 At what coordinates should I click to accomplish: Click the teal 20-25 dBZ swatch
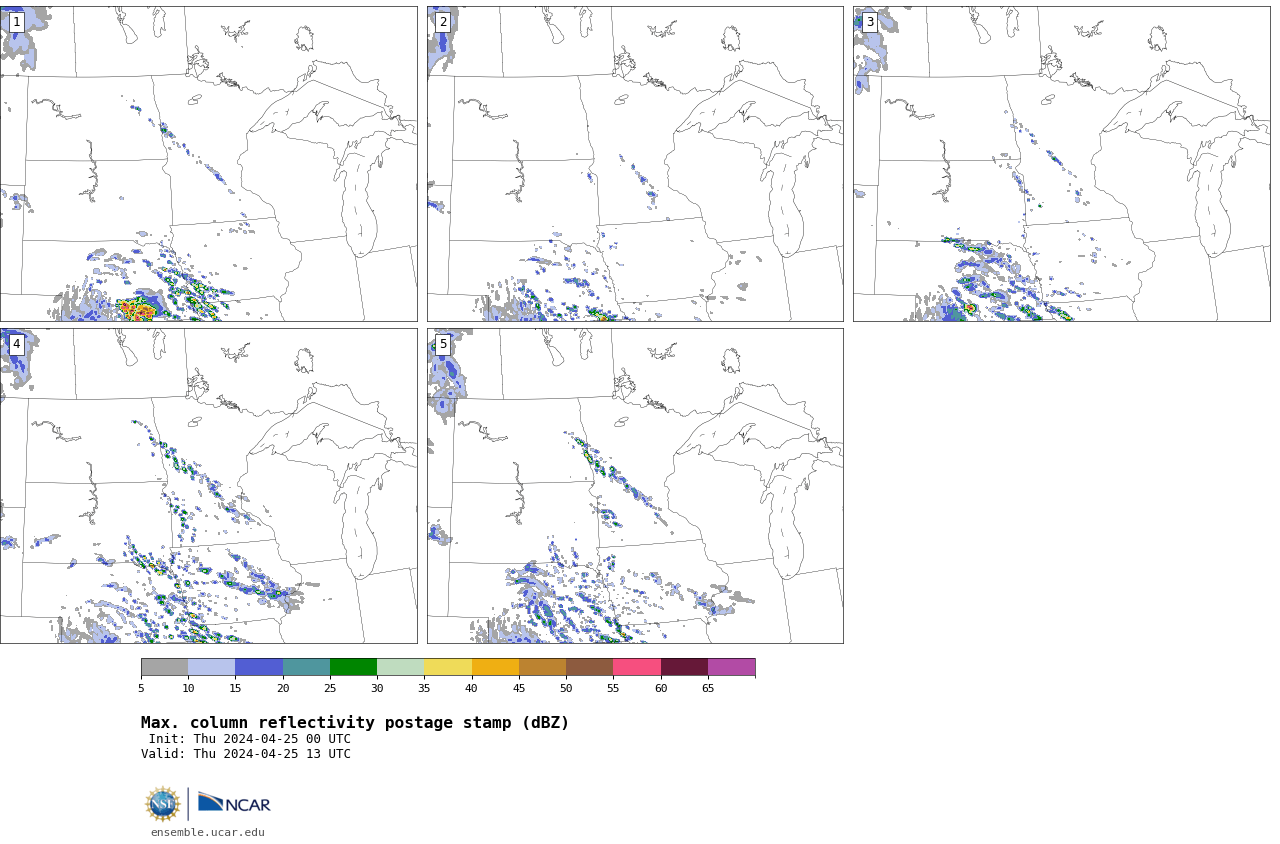306,667
